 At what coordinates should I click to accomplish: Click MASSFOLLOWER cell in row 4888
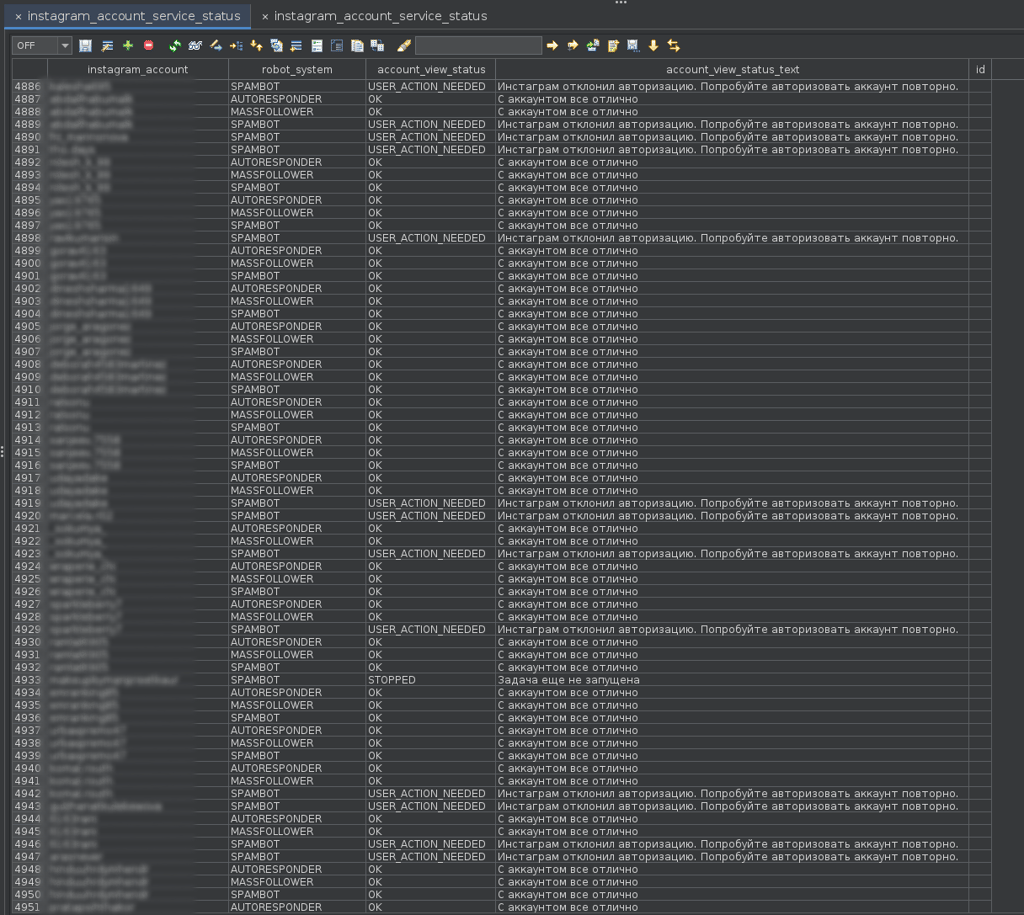(x=297, y=112)
